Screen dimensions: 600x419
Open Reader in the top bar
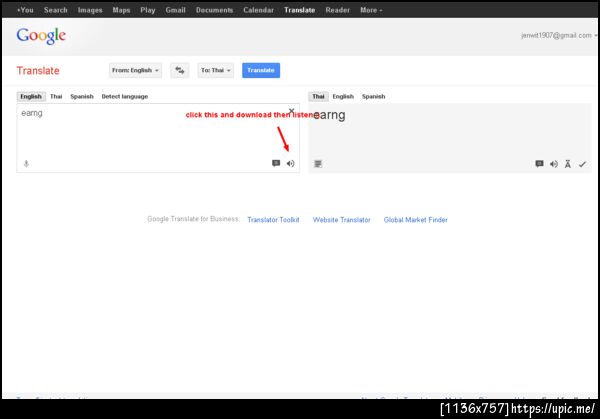tap(338, 10)
